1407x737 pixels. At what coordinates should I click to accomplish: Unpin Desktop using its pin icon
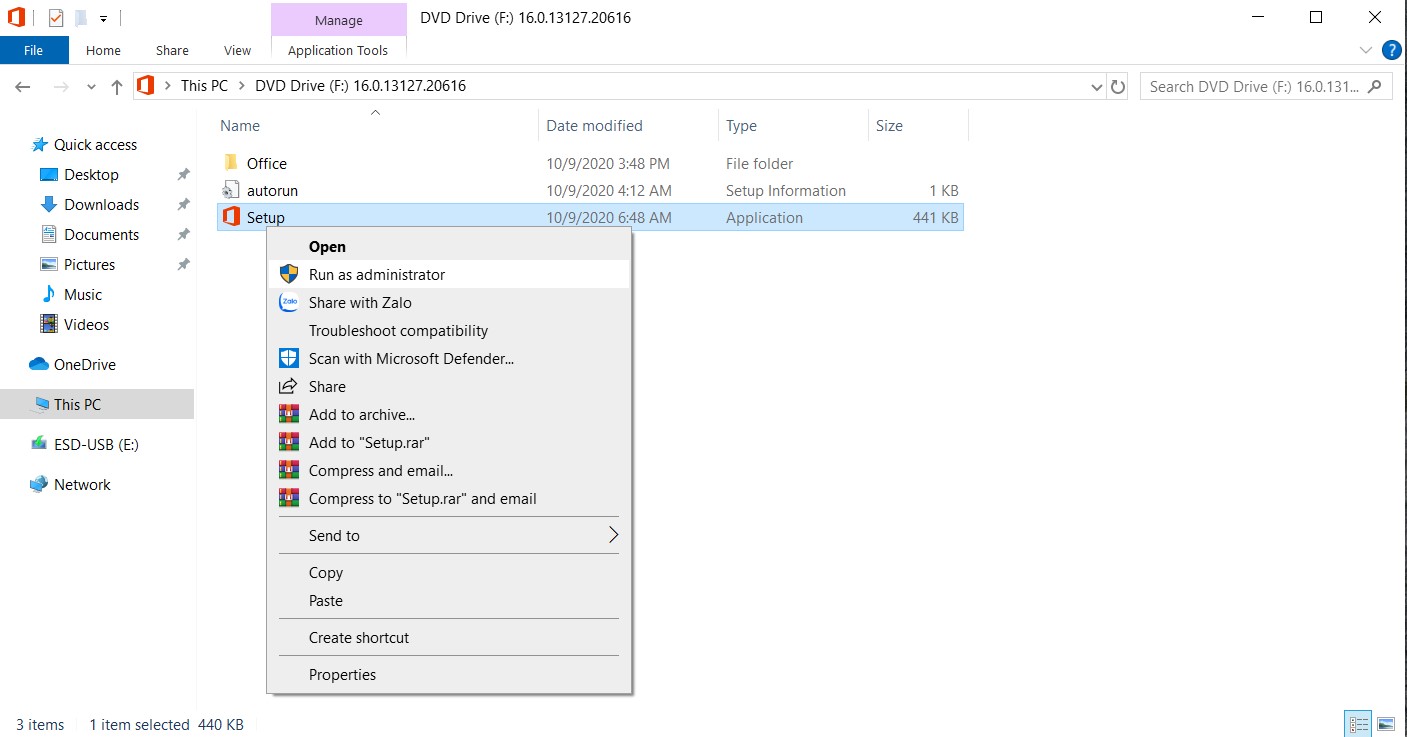coord(183,175)
